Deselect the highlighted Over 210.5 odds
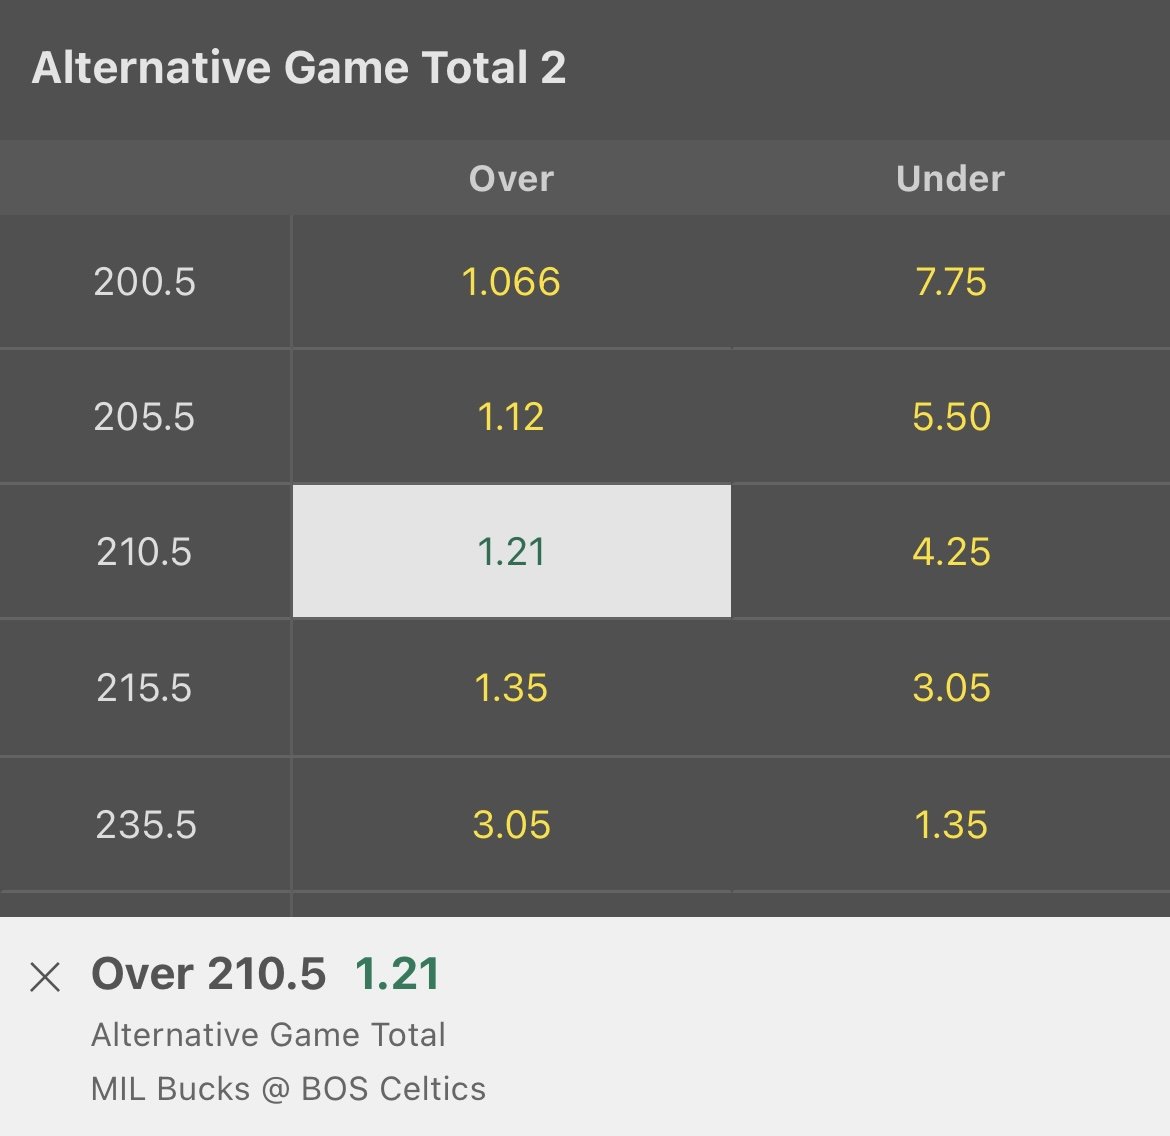 point(511,552)
